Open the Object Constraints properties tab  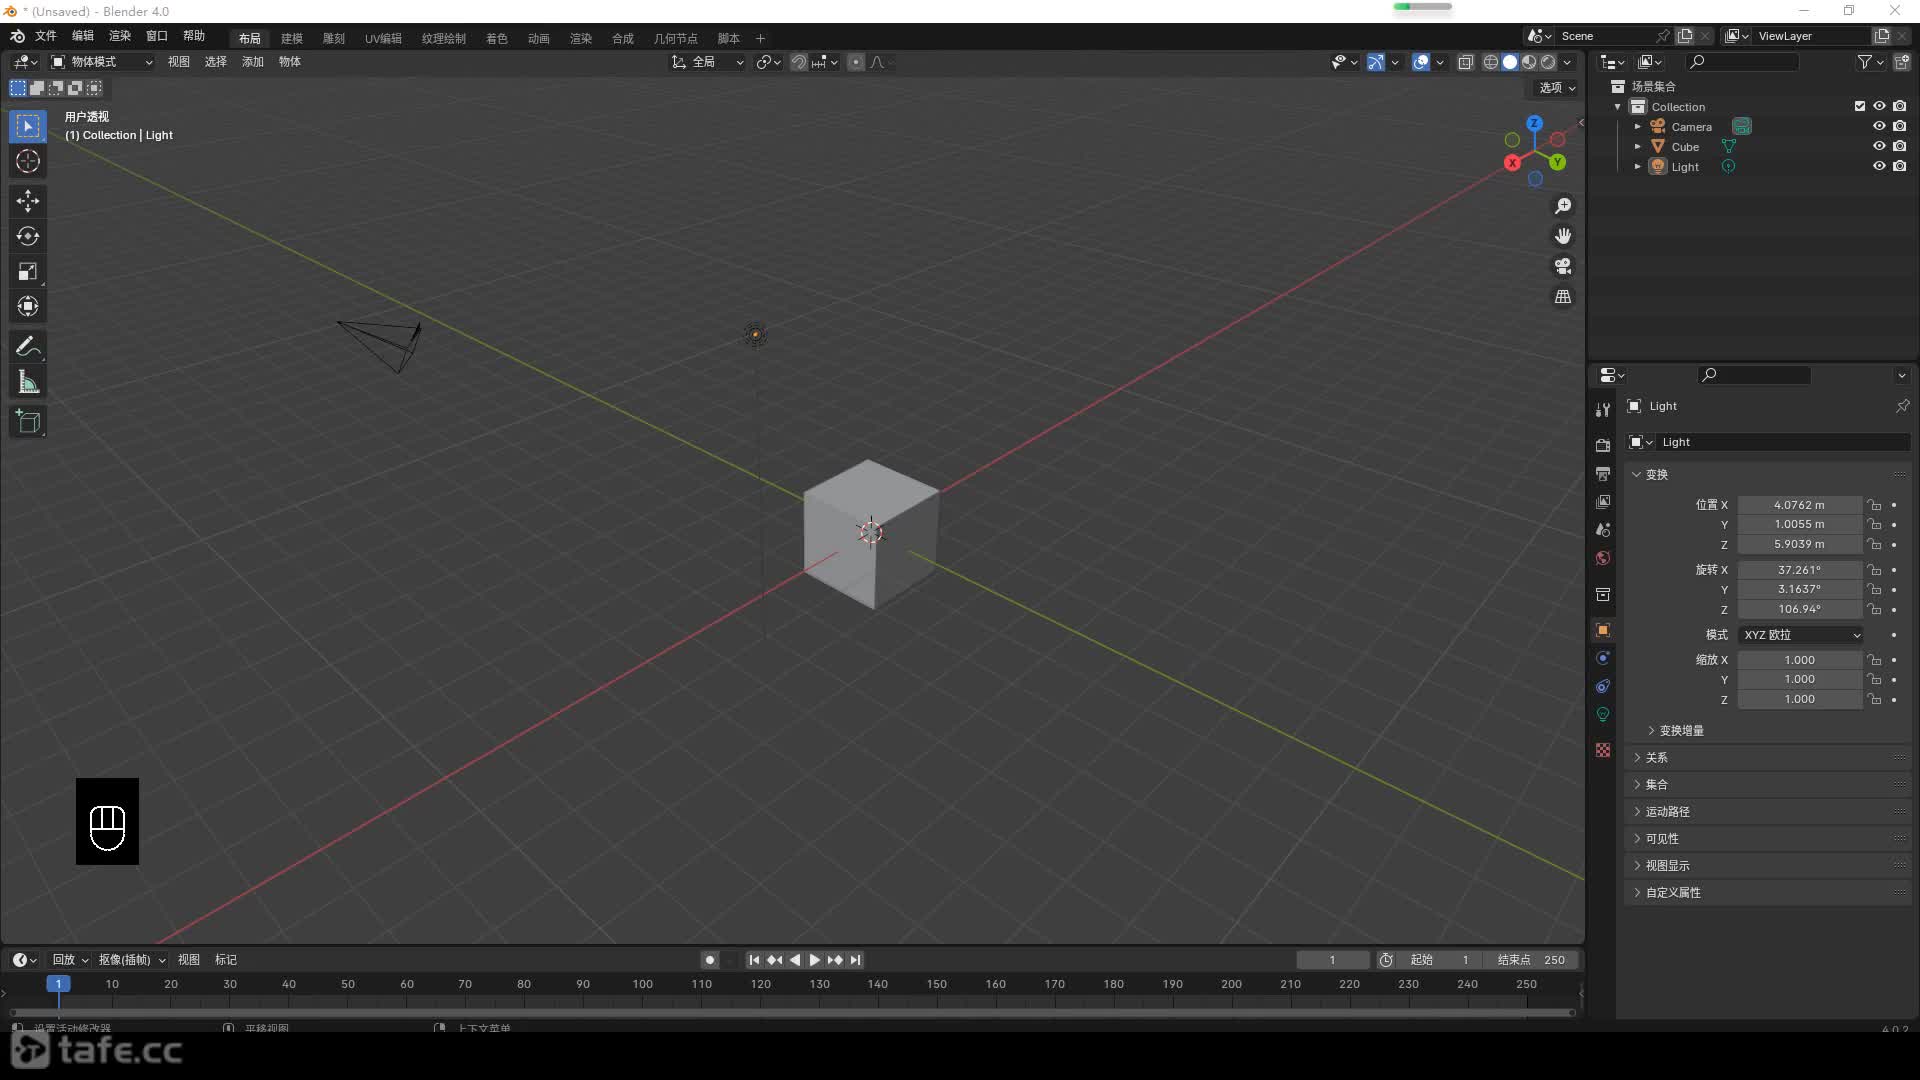coord(1603,686)
